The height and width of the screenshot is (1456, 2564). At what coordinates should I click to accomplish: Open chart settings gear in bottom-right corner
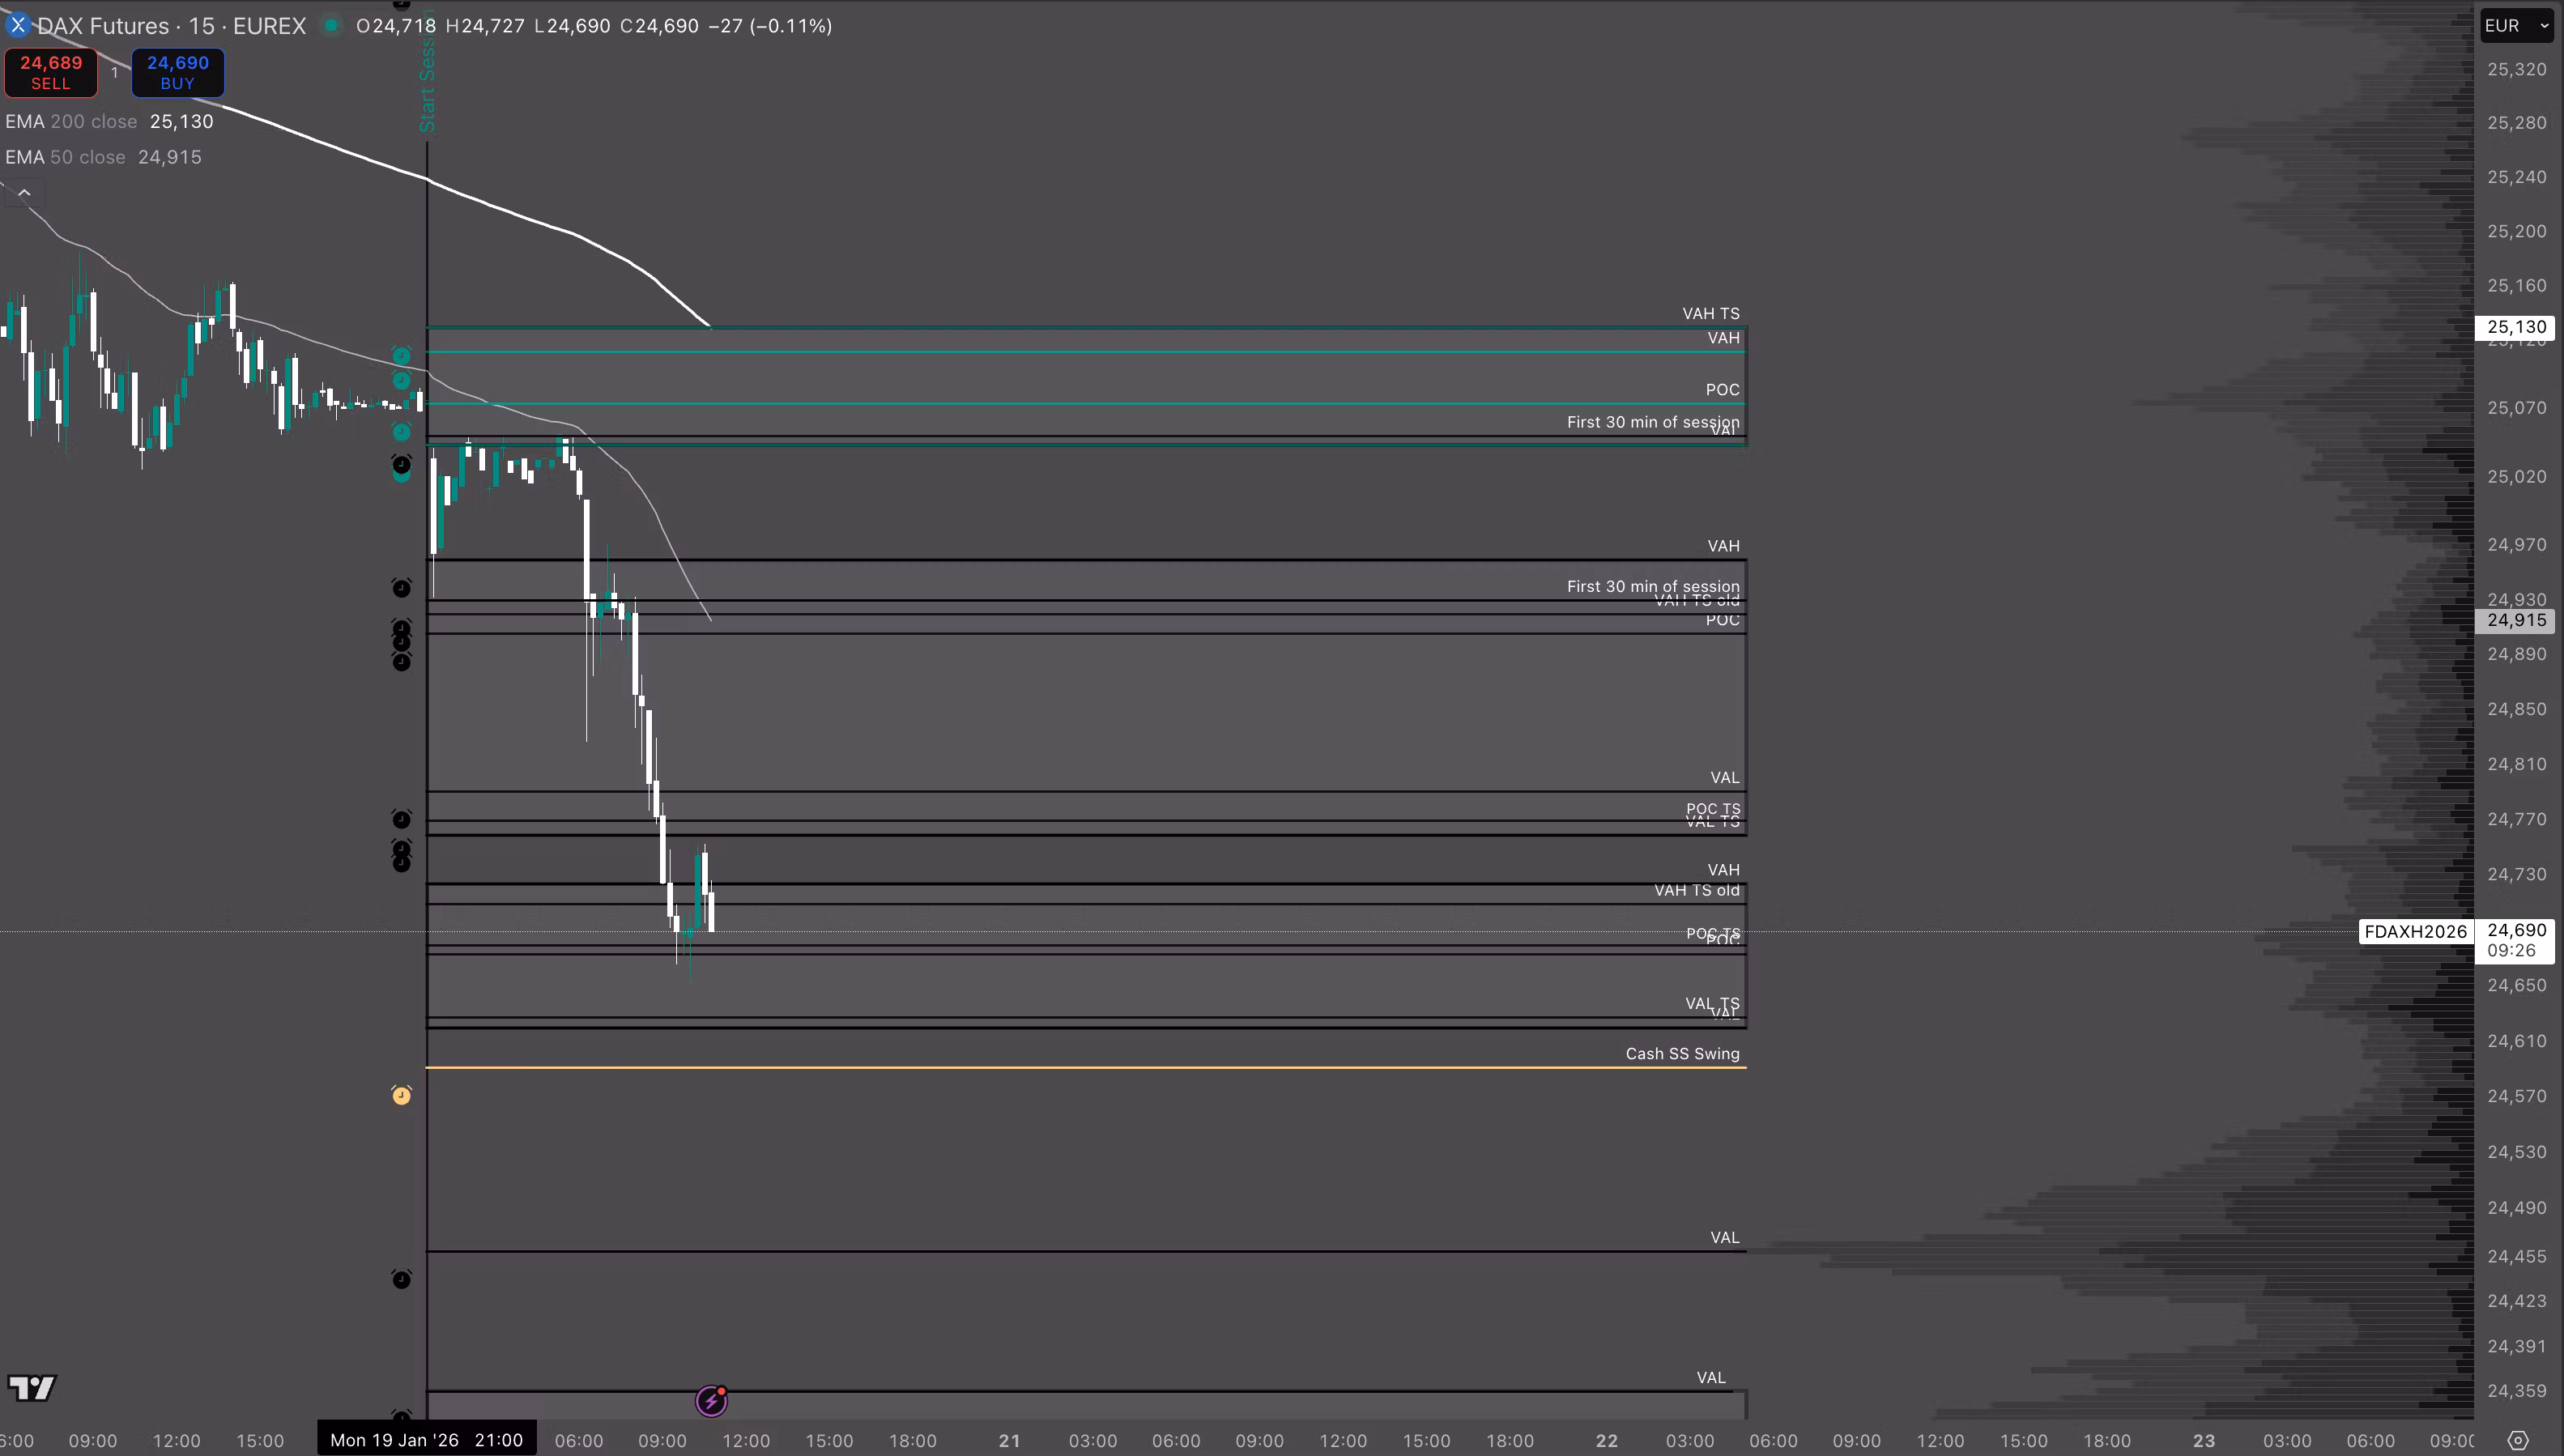pos(2518,1441)
